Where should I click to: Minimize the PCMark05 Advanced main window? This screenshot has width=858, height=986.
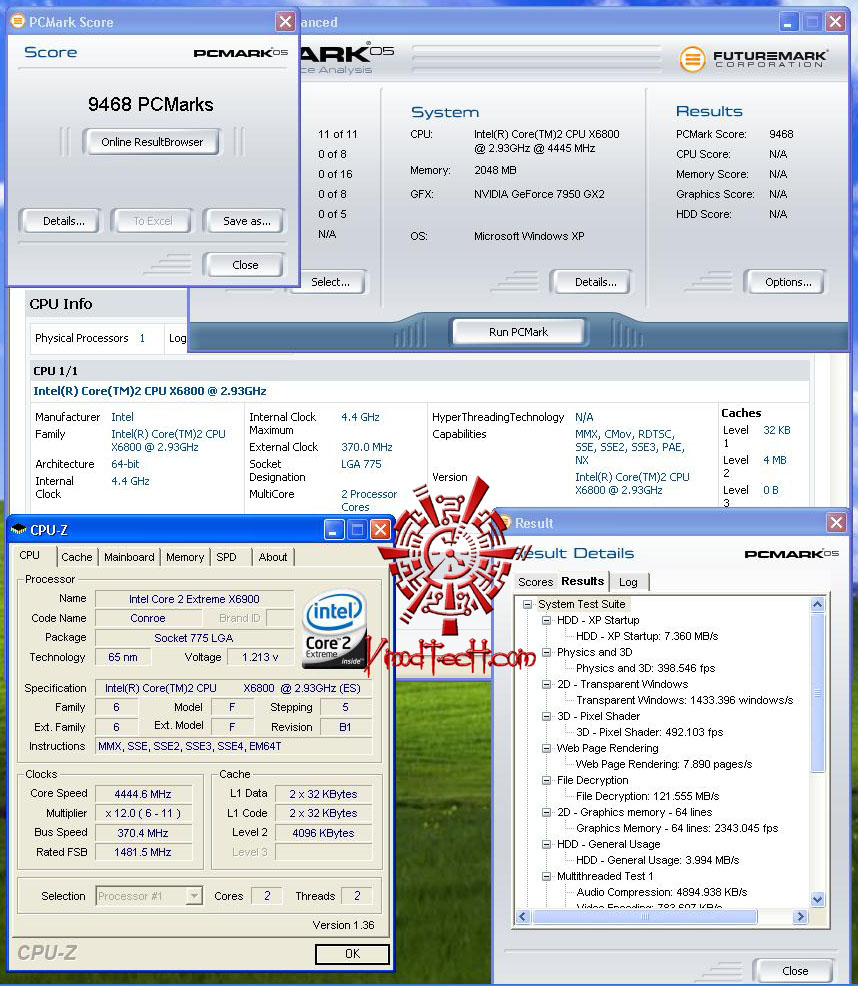pos(789,22)
